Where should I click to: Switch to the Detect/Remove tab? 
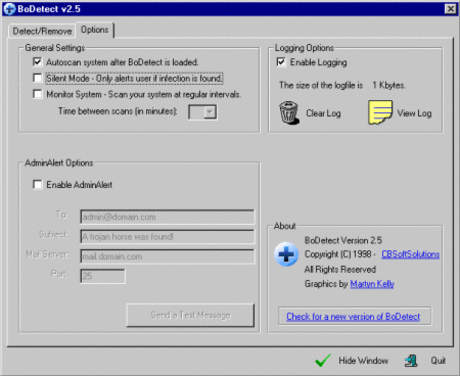click(x=42, y=31)
